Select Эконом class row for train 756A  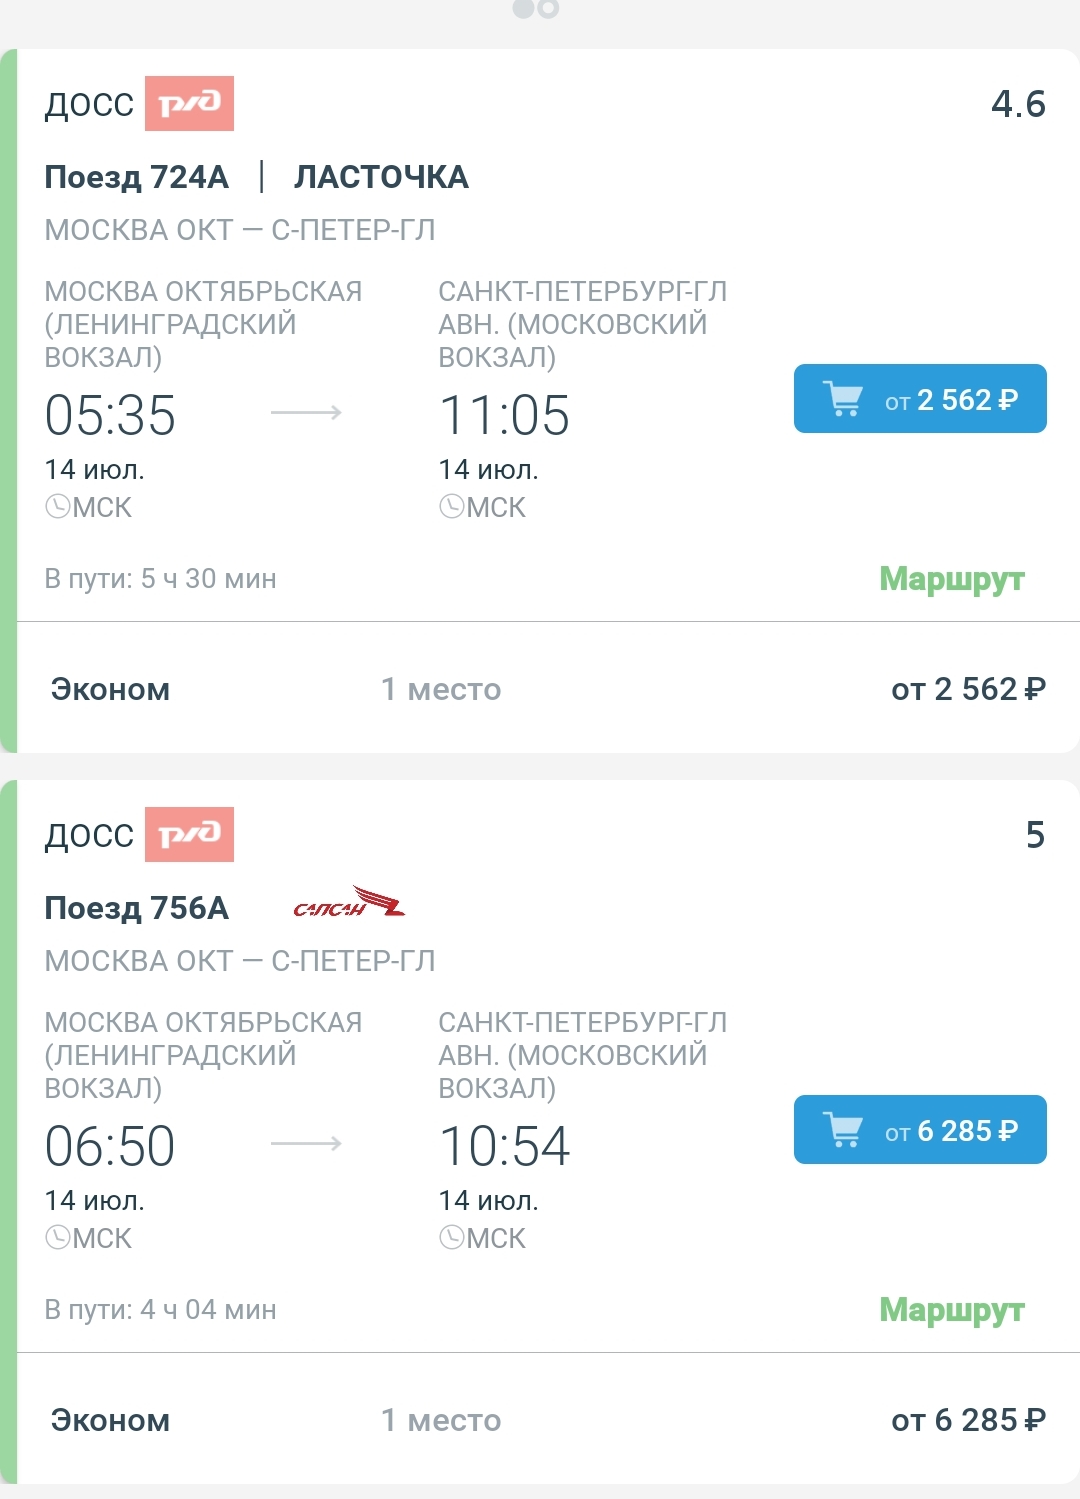tap(110, 1420)
